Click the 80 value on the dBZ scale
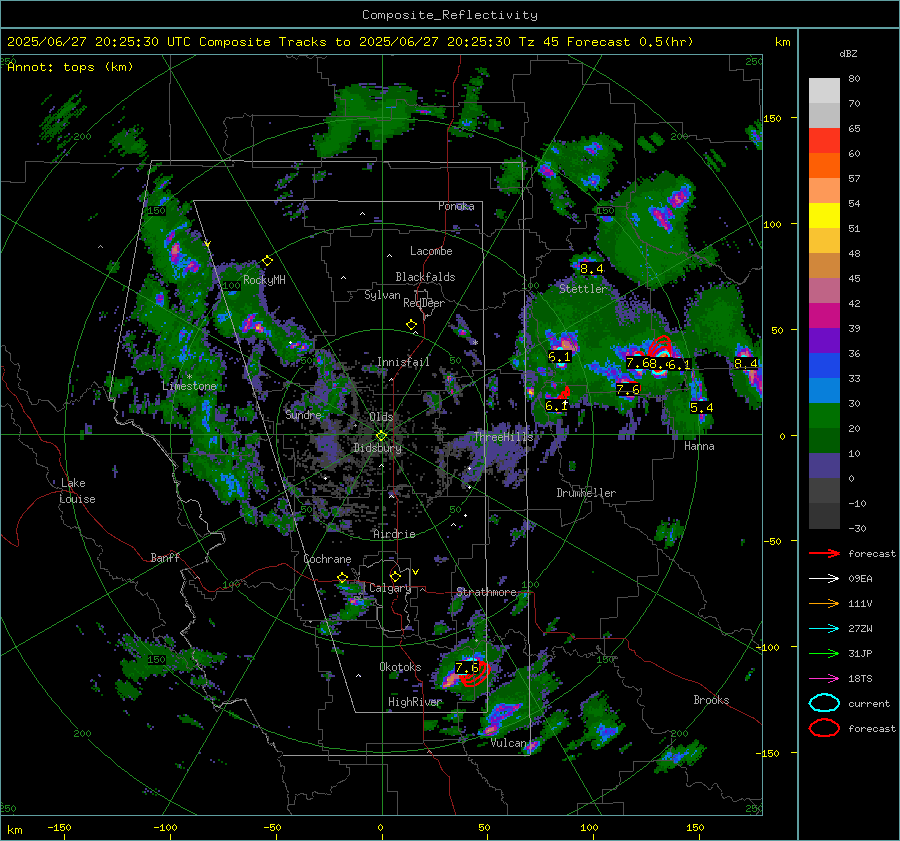This screenshot has height=841, width=900. tap(854, 79)
